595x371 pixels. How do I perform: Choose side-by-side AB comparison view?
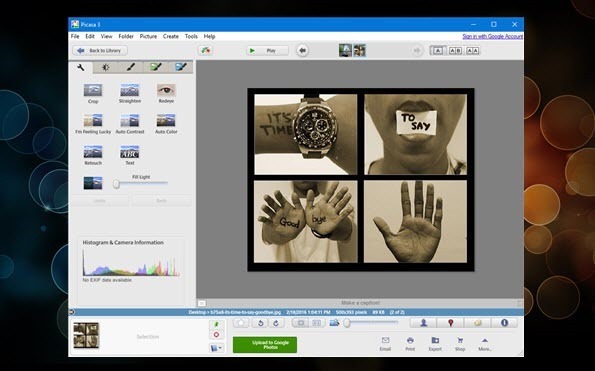[455, 50]
